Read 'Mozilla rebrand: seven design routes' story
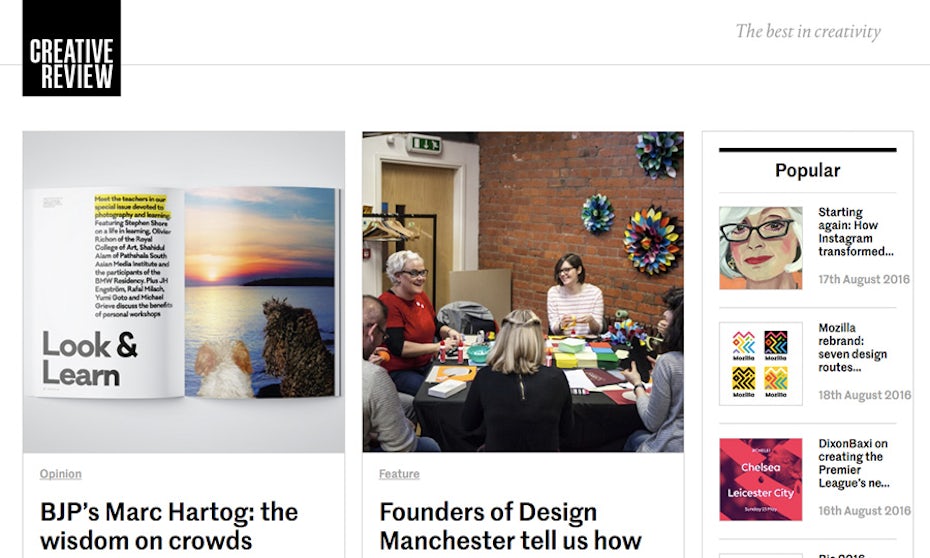The height and width of the screenshot is (558, 930). coord(853,347)
